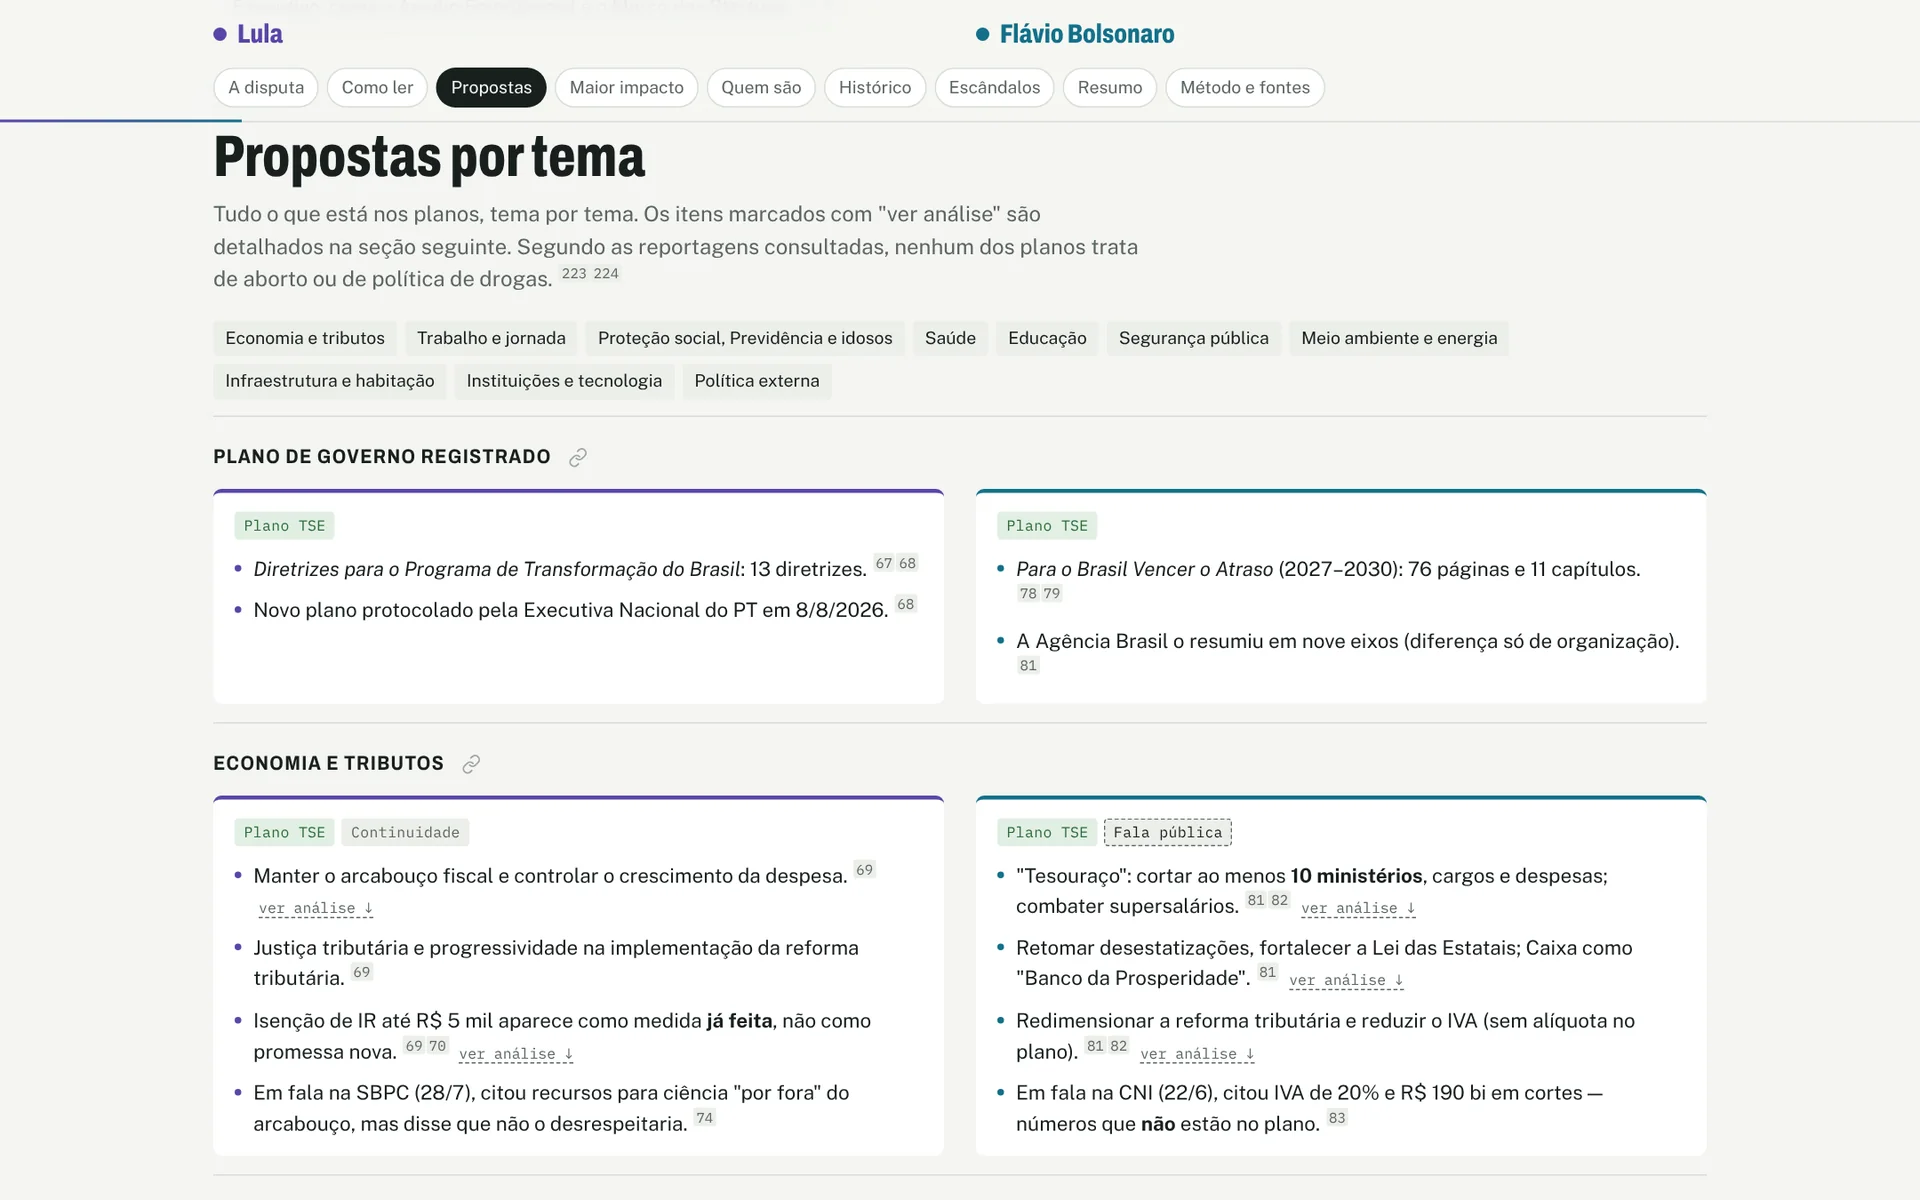Go to Política externa theme
The height and width of the screenshot is (1200, 1920).
757,381
